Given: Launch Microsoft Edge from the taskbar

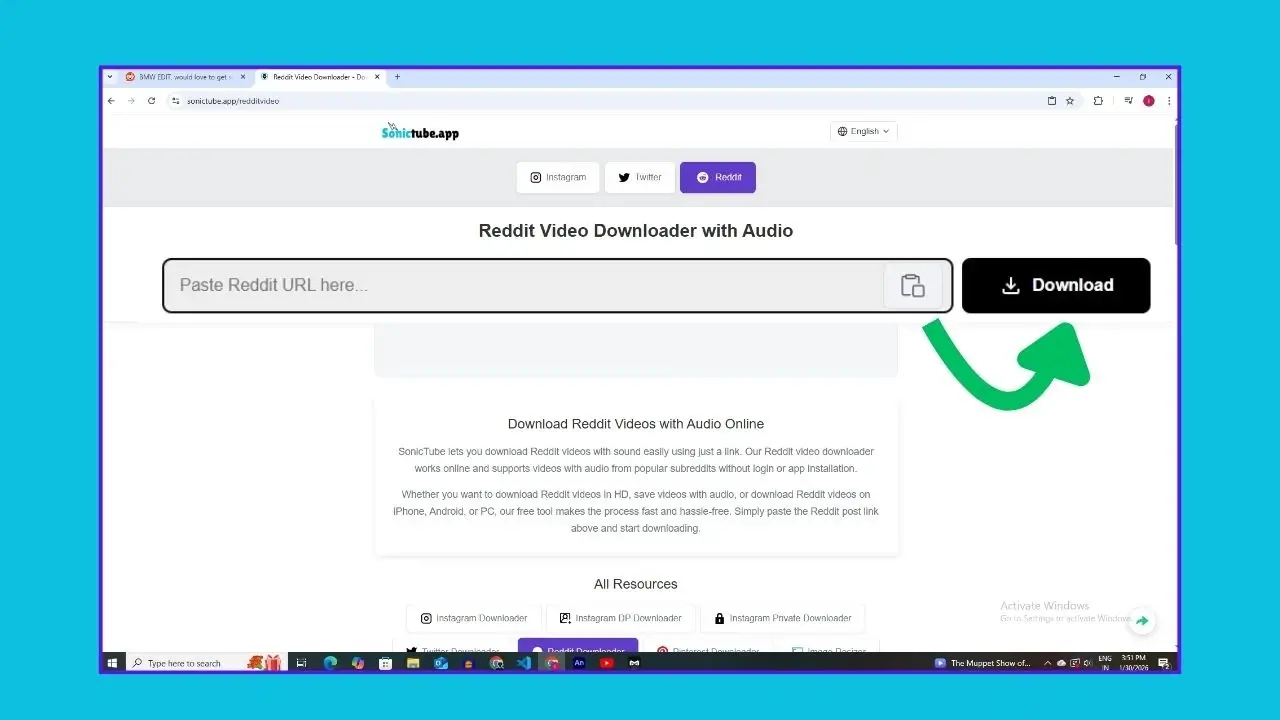Looking at the screenshot, I should coord(330,663).
